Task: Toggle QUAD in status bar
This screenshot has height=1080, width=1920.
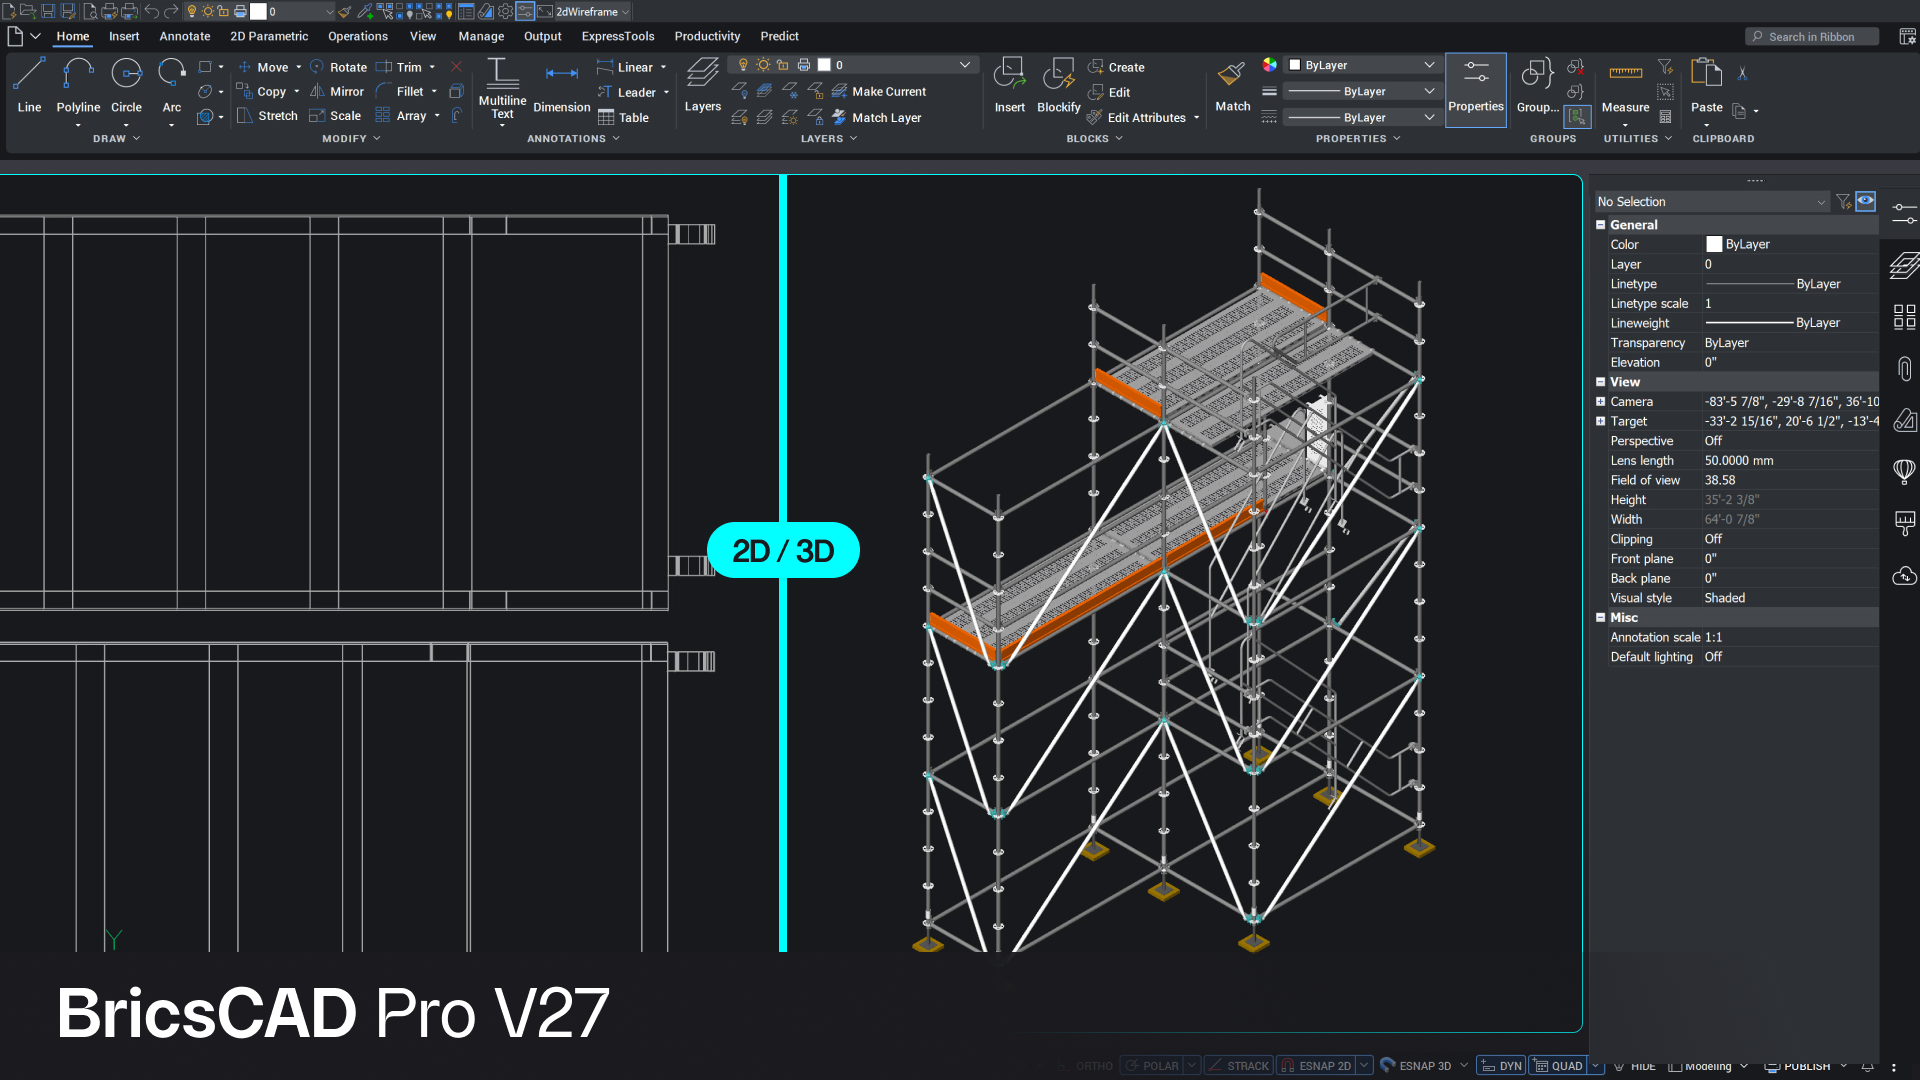Action: (x=1559, y=1066)
